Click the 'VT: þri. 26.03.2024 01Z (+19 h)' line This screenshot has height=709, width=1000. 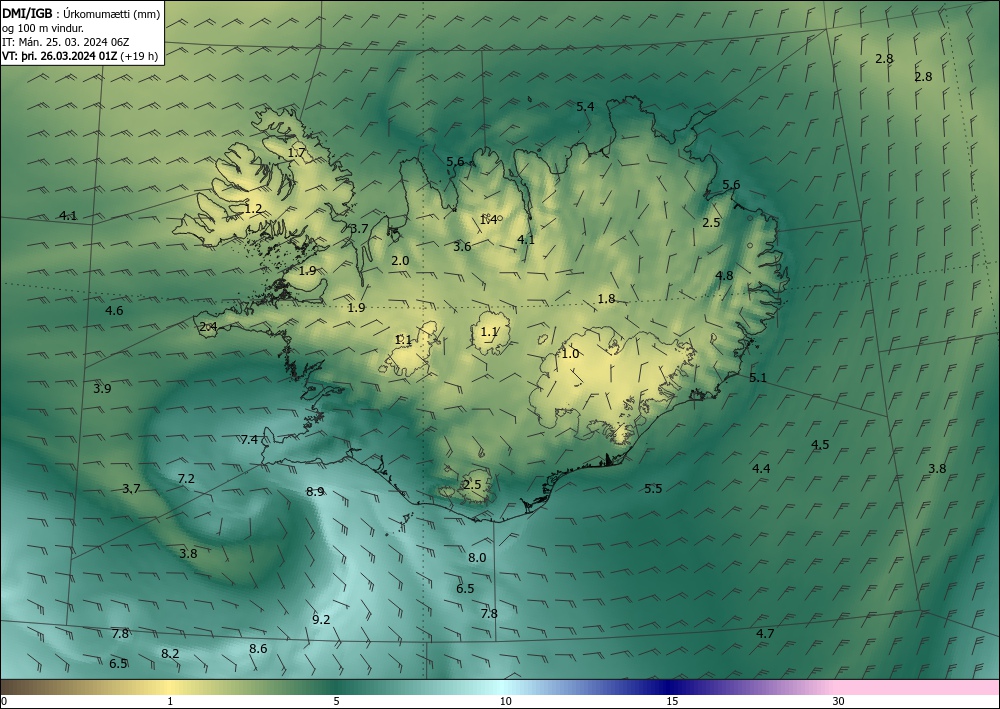coord(80,56)
